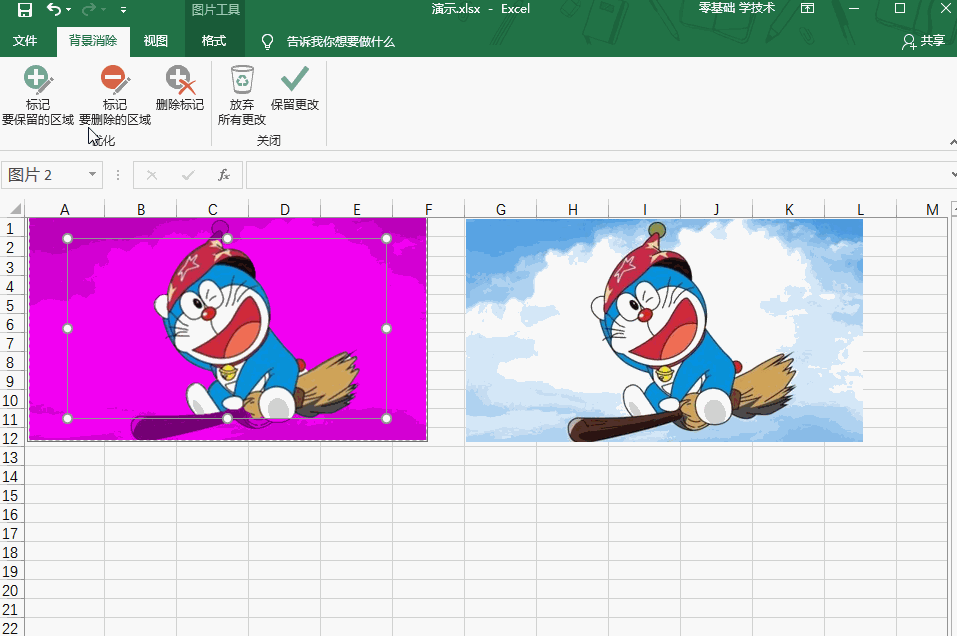Click the original Doraemon picture on right
The image size is (957, 636).
point(664,330)
